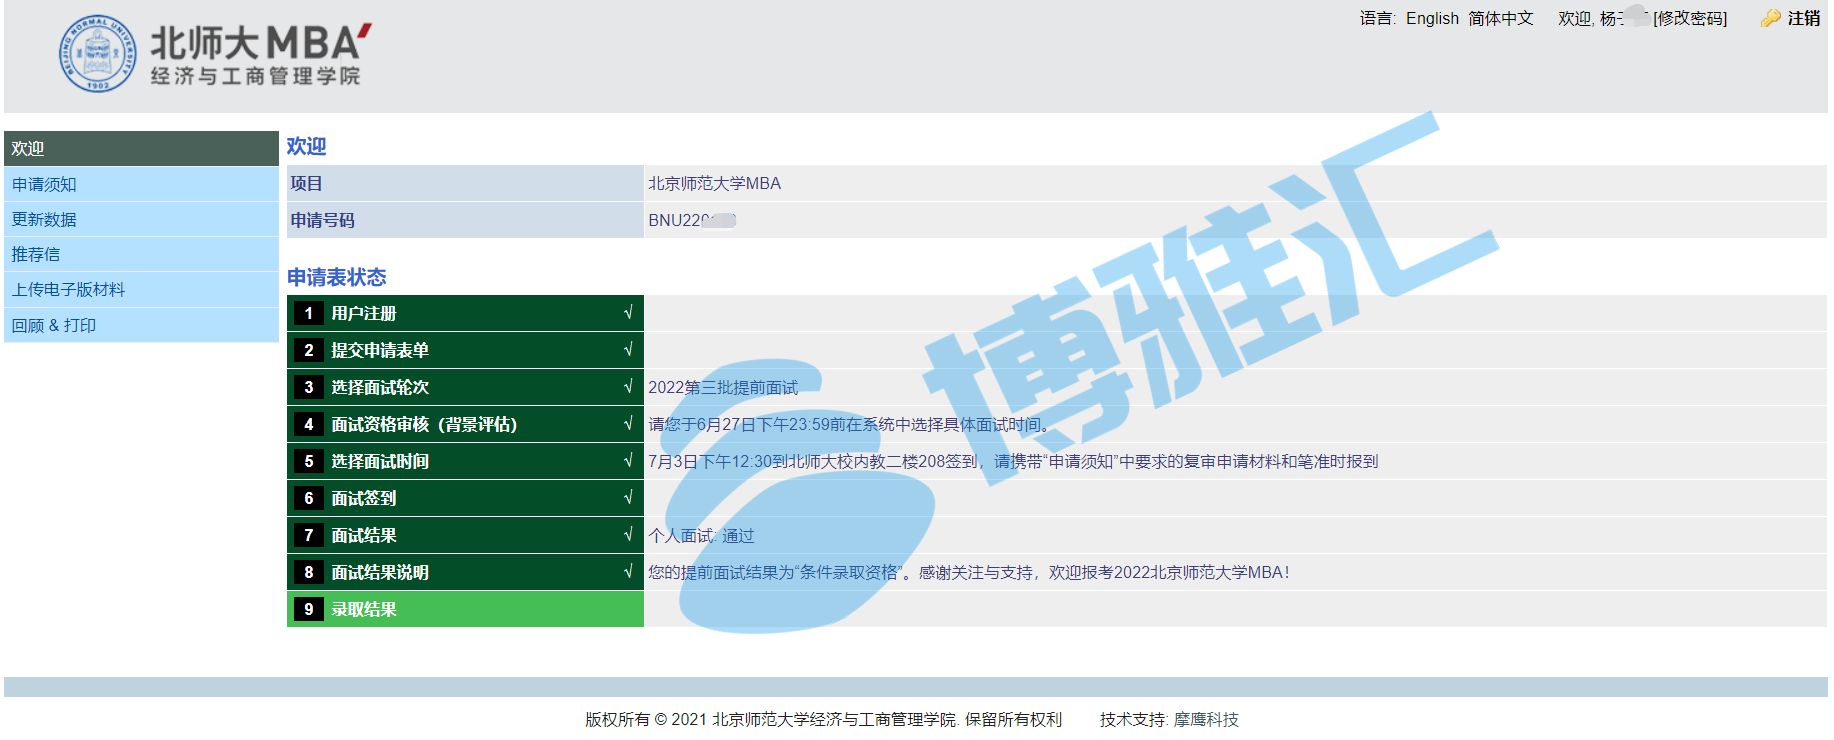Click the 6月27日 interview time reminder text
1834x740 pixels.
click(852, 425)
